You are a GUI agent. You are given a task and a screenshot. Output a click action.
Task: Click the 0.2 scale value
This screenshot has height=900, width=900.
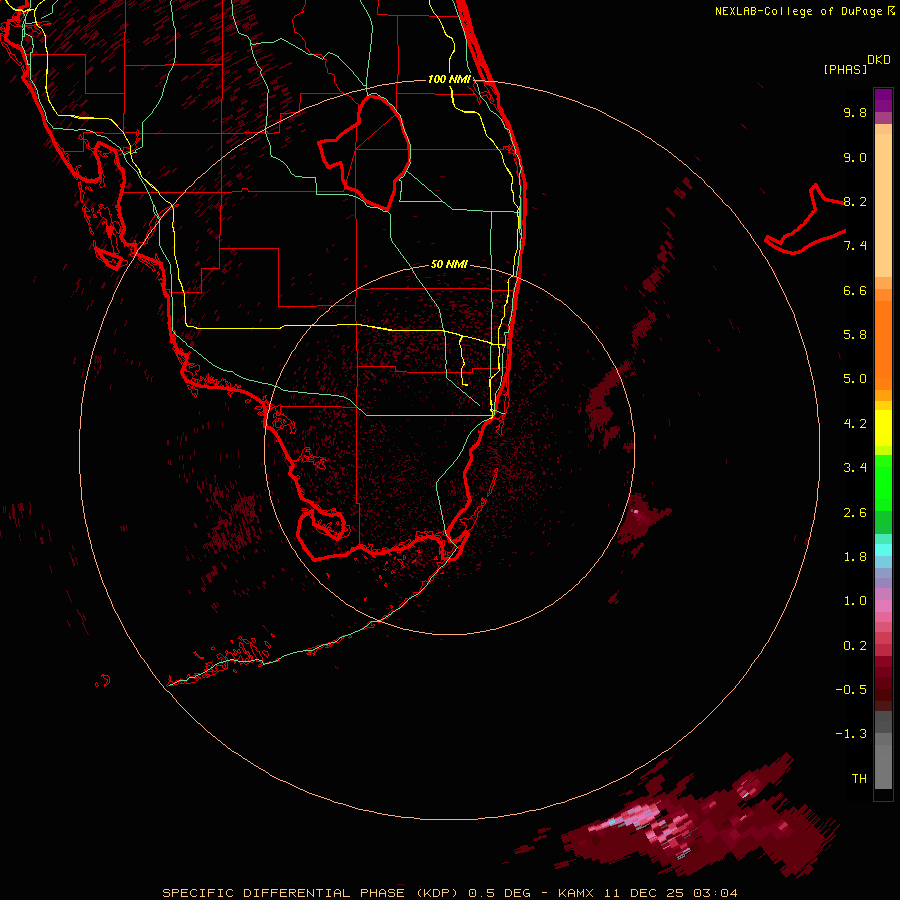click(855, 646)
